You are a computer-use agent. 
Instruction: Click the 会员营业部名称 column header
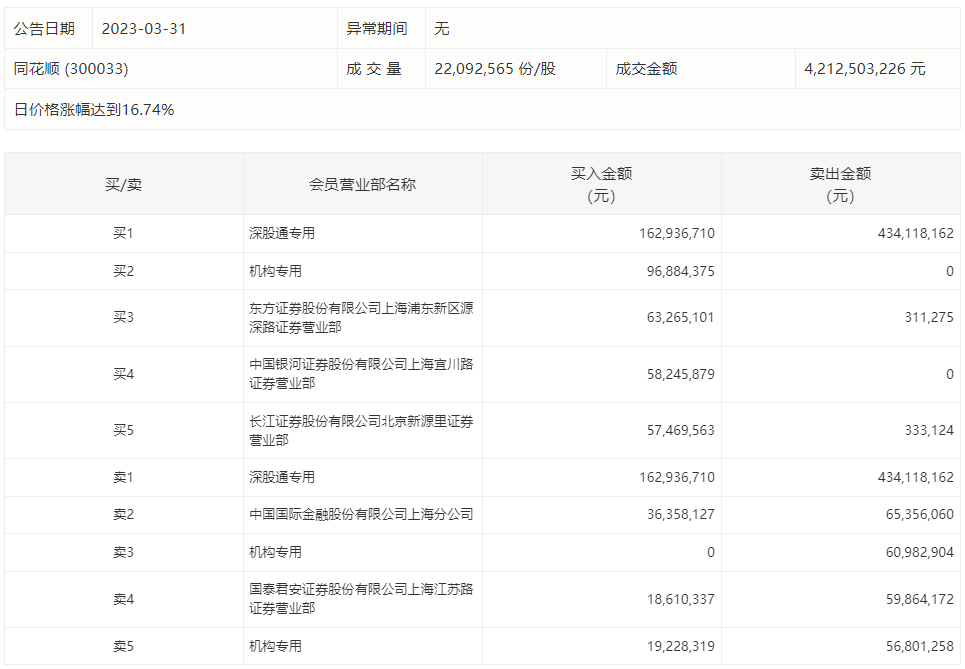(x=362, y=185)
